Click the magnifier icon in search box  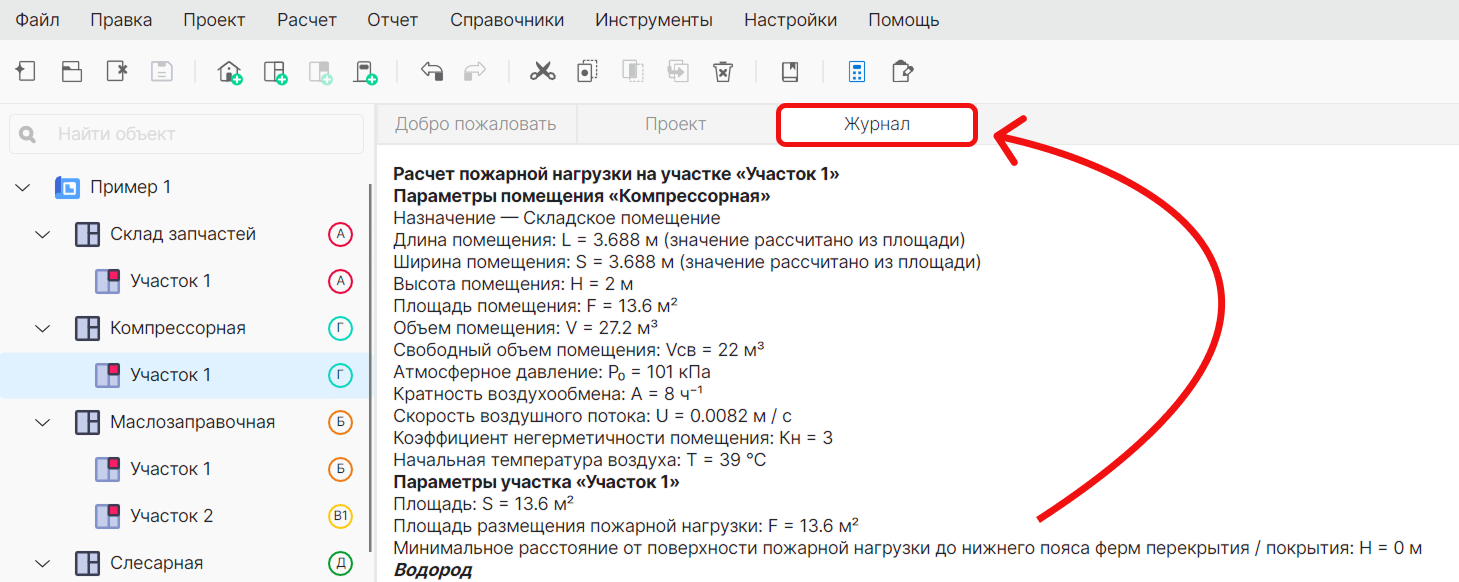point(27,134)
